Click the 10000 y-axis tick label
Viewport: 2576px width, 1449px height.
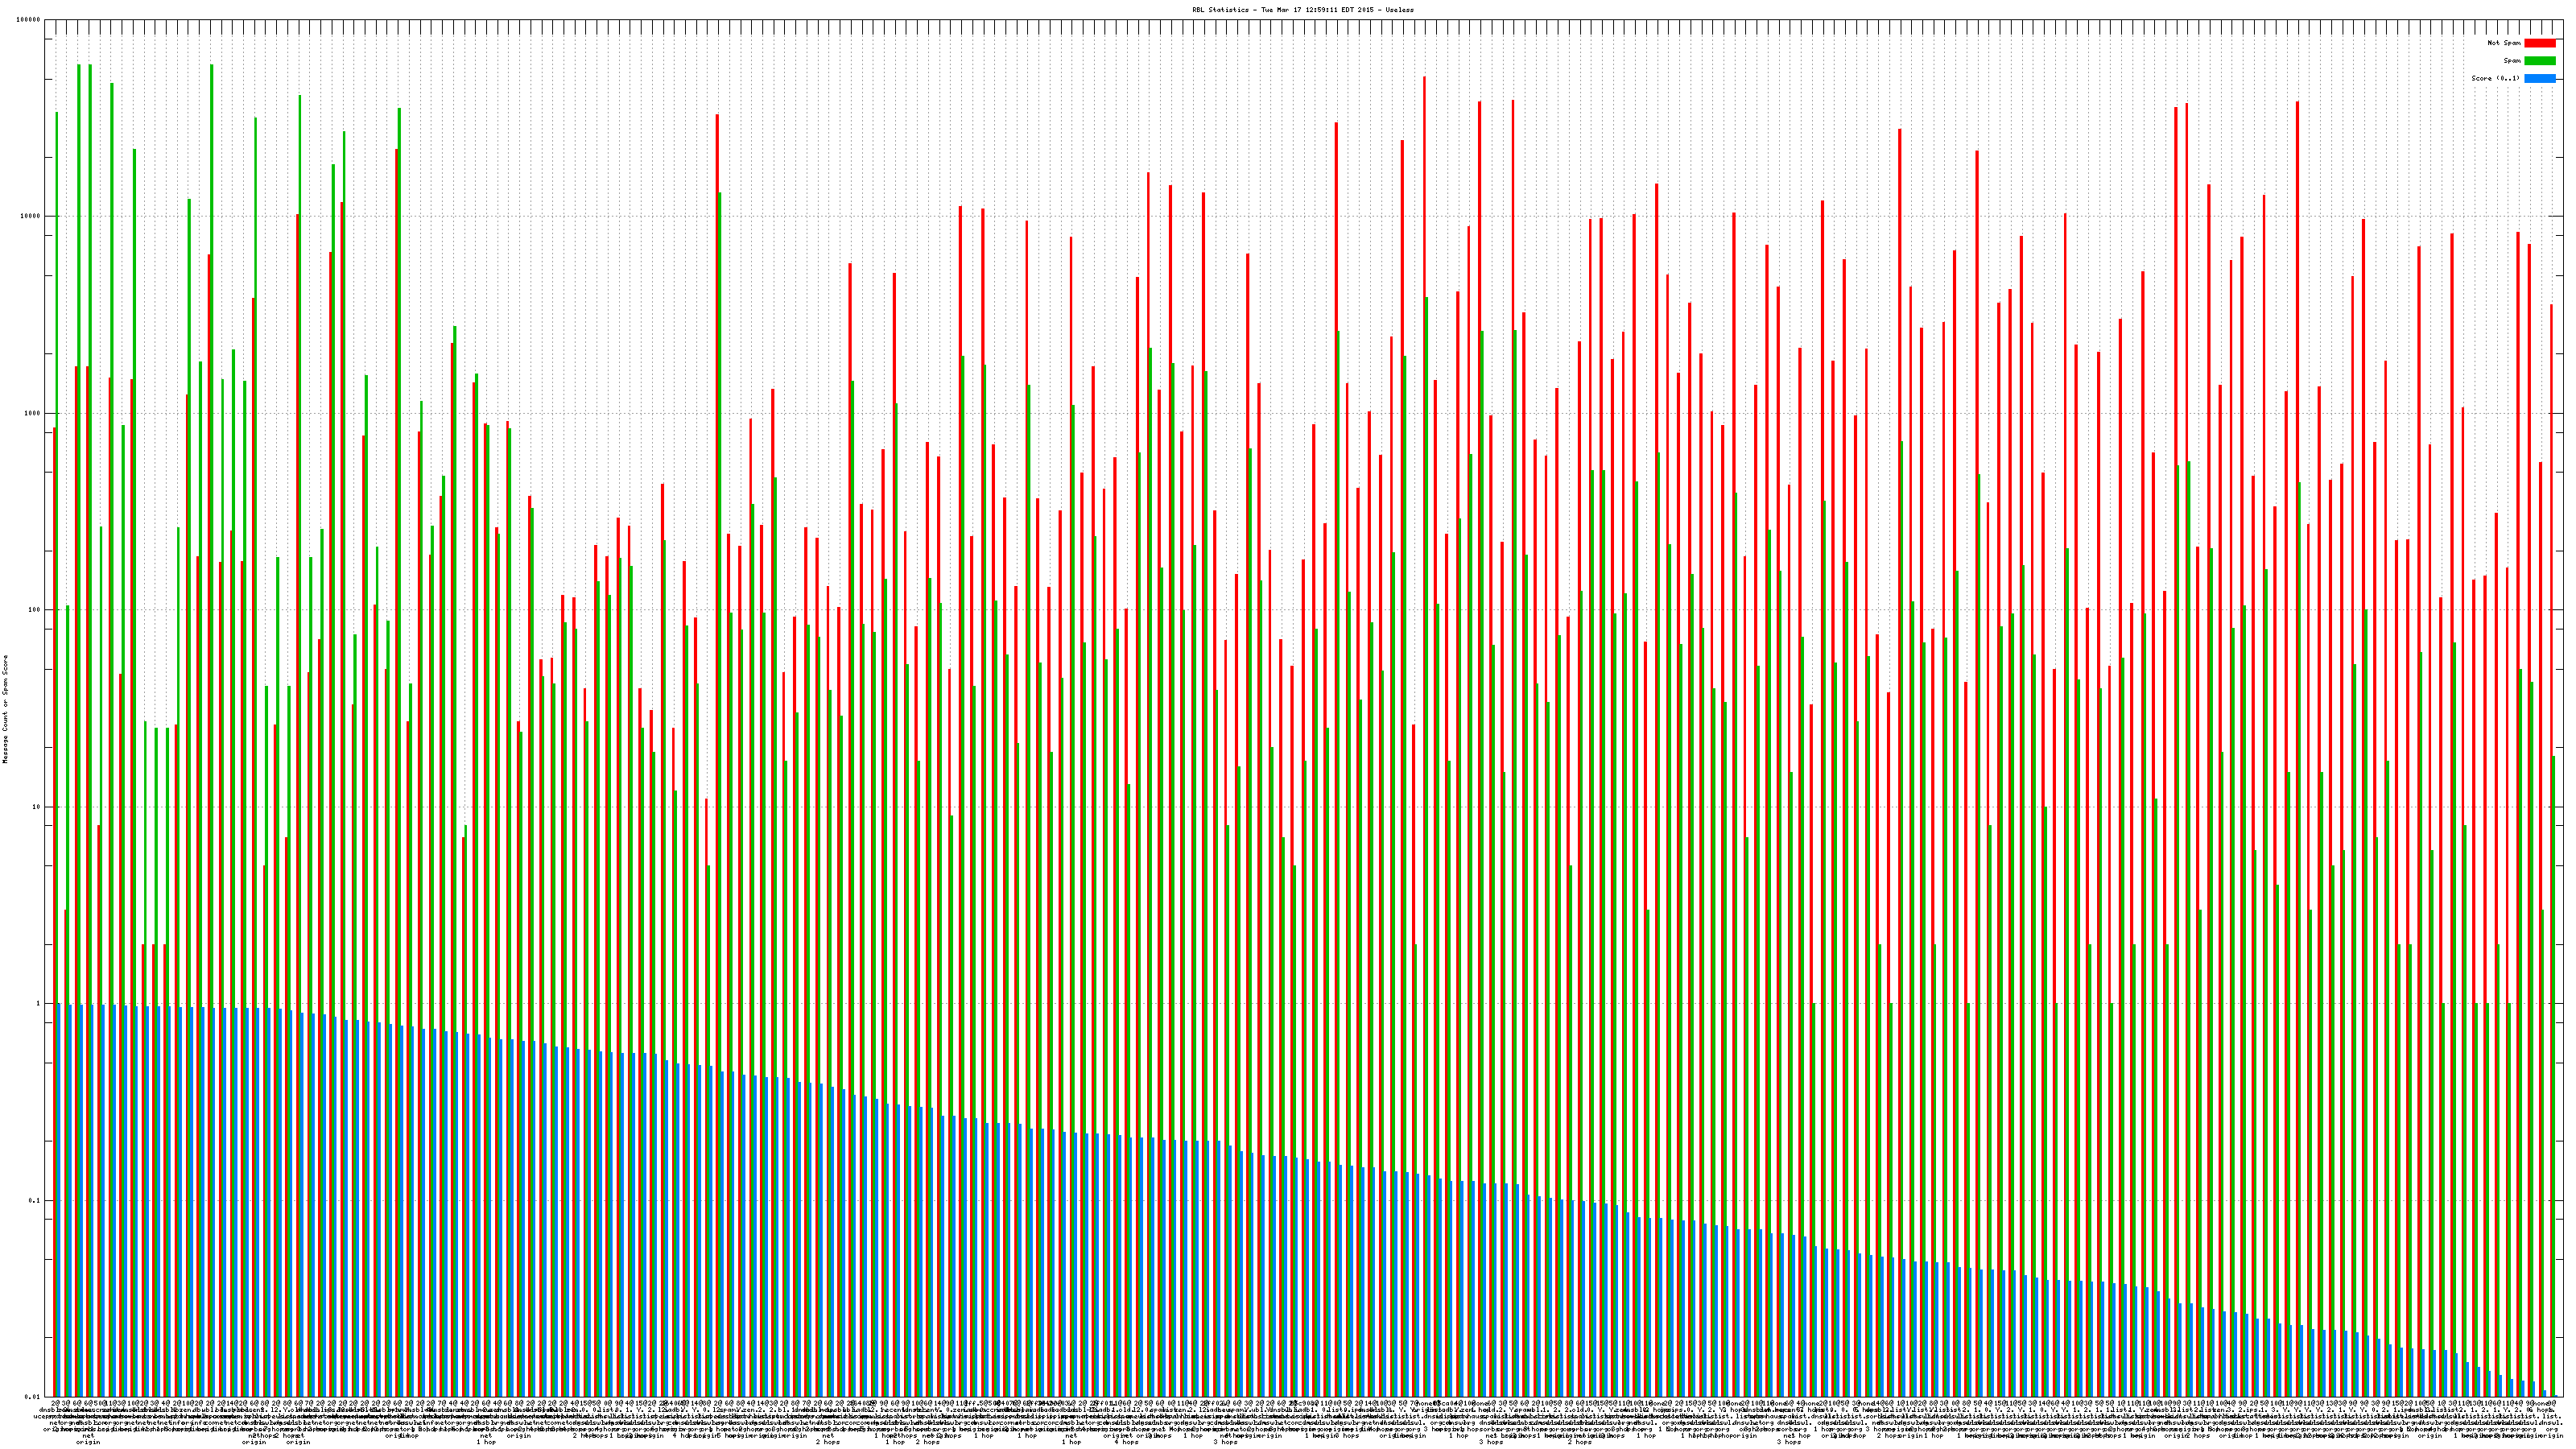[31, 217]
